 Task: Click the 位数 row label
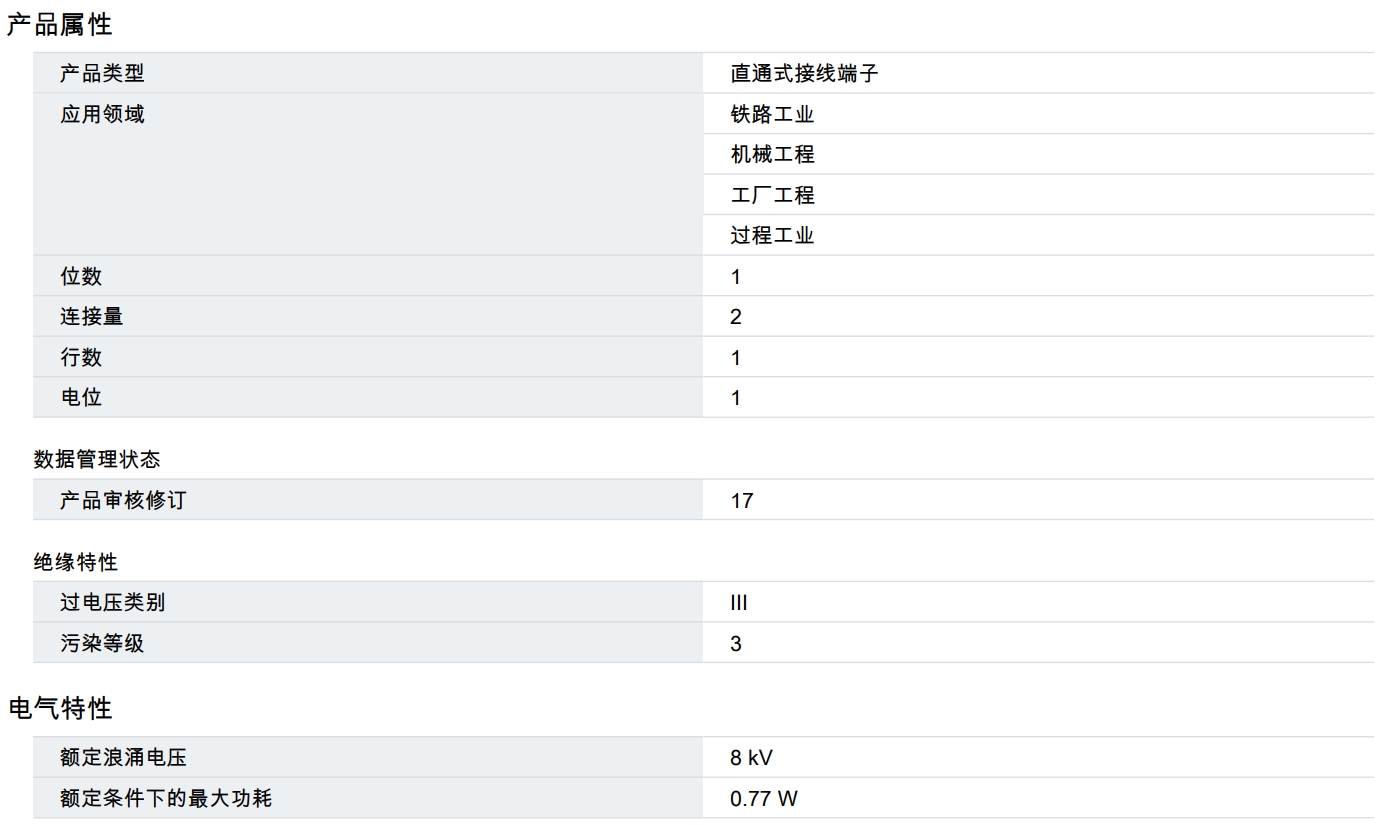(x=81, y=276)
